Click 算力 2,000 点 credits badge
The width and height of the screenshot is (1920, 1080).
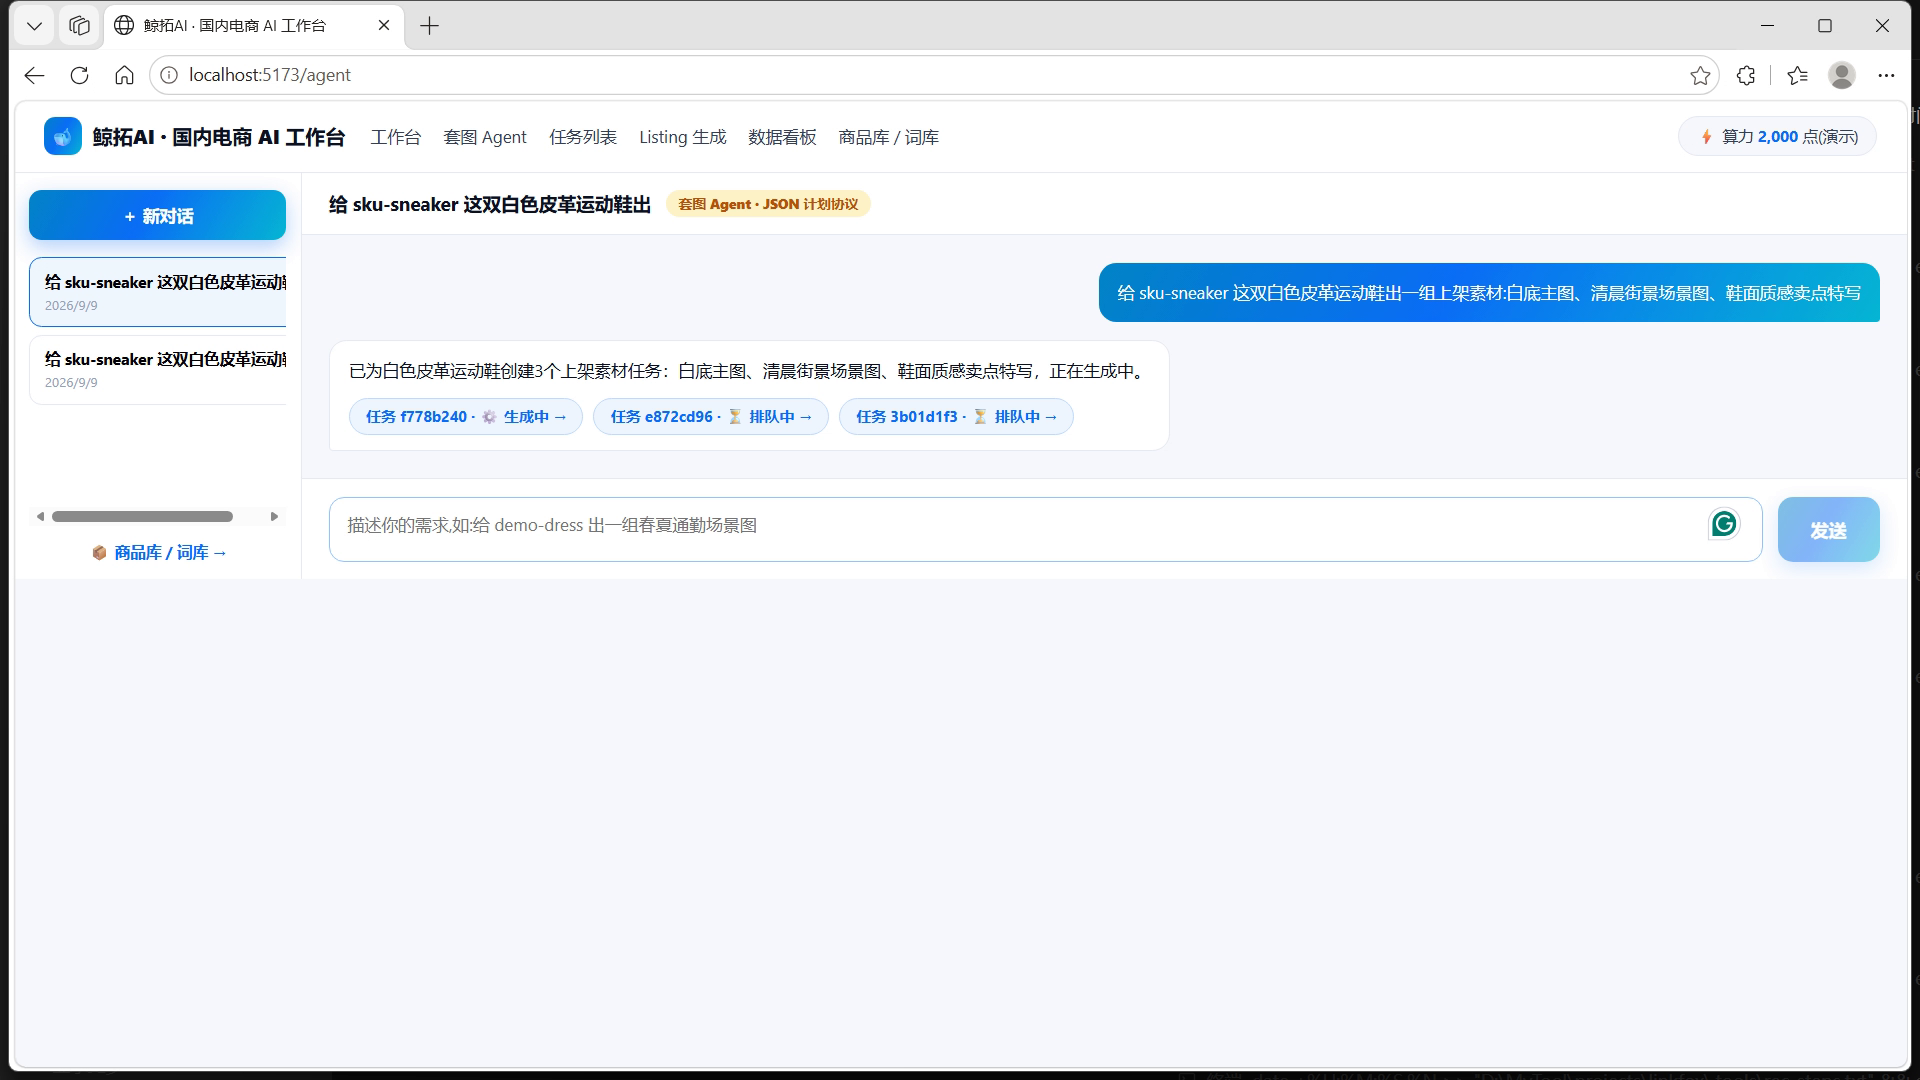tap(1777, 137)
